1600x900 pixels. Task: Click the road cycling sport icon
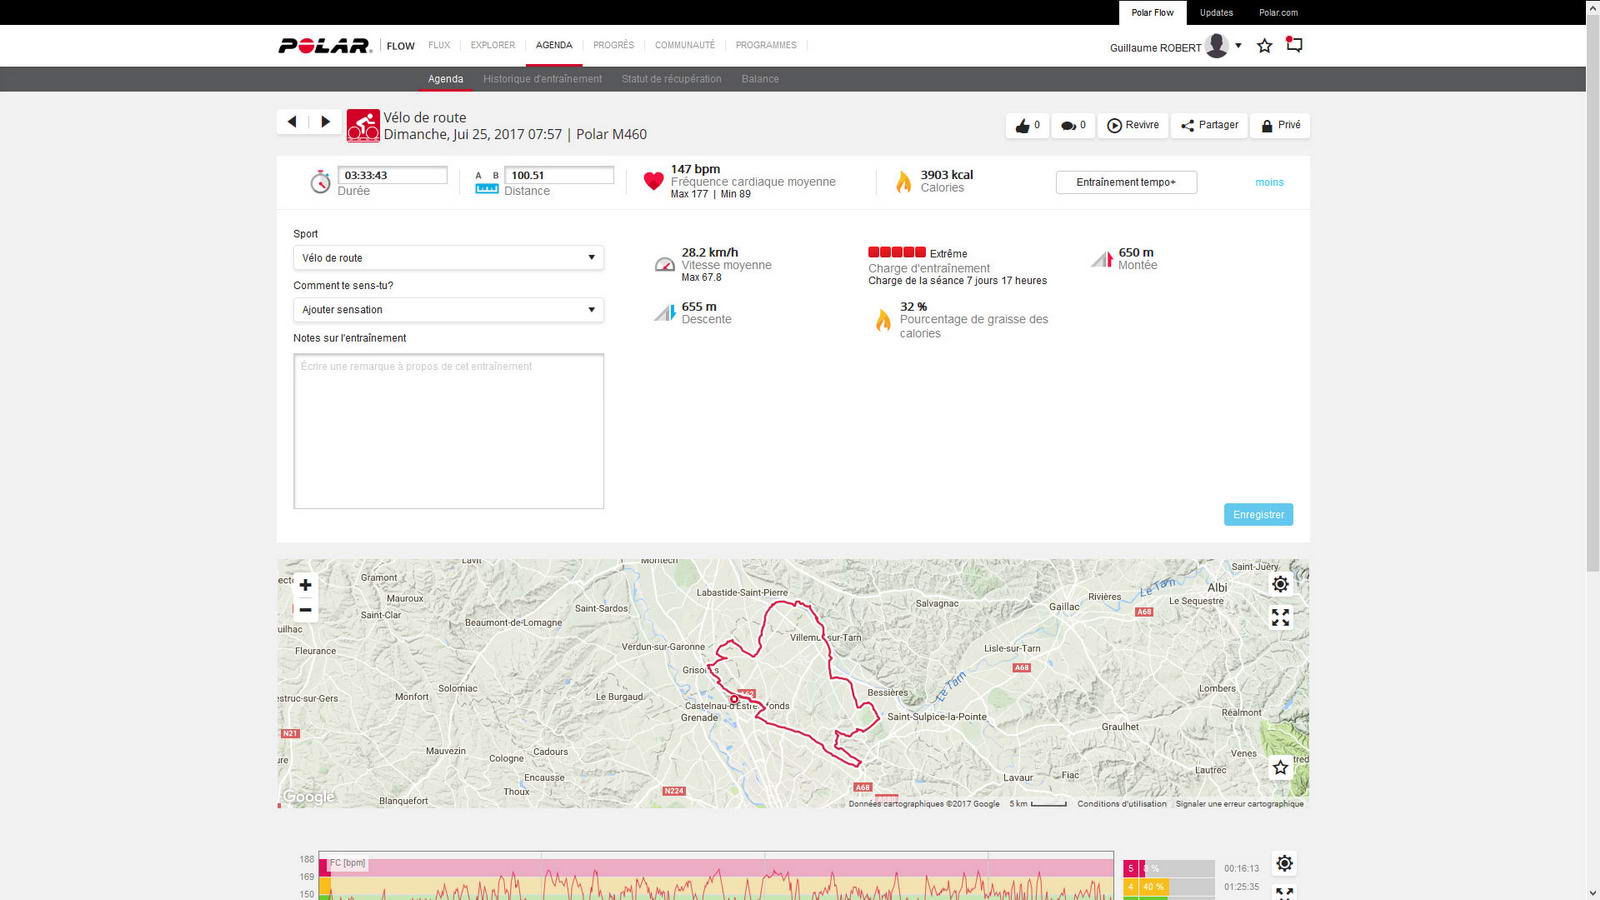pos(363,126)
